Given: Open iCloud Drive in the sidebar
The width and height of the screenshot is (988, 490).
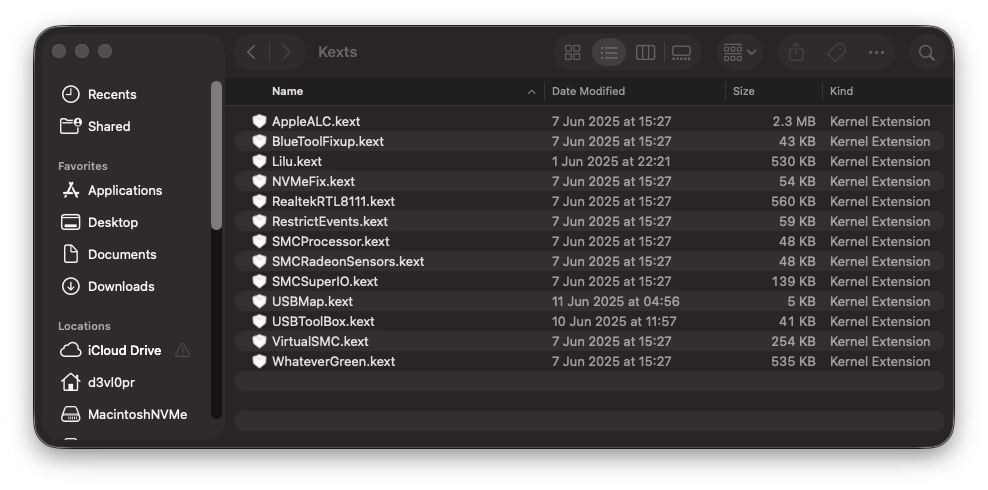Looking at the screenshot, I should 124,350.
